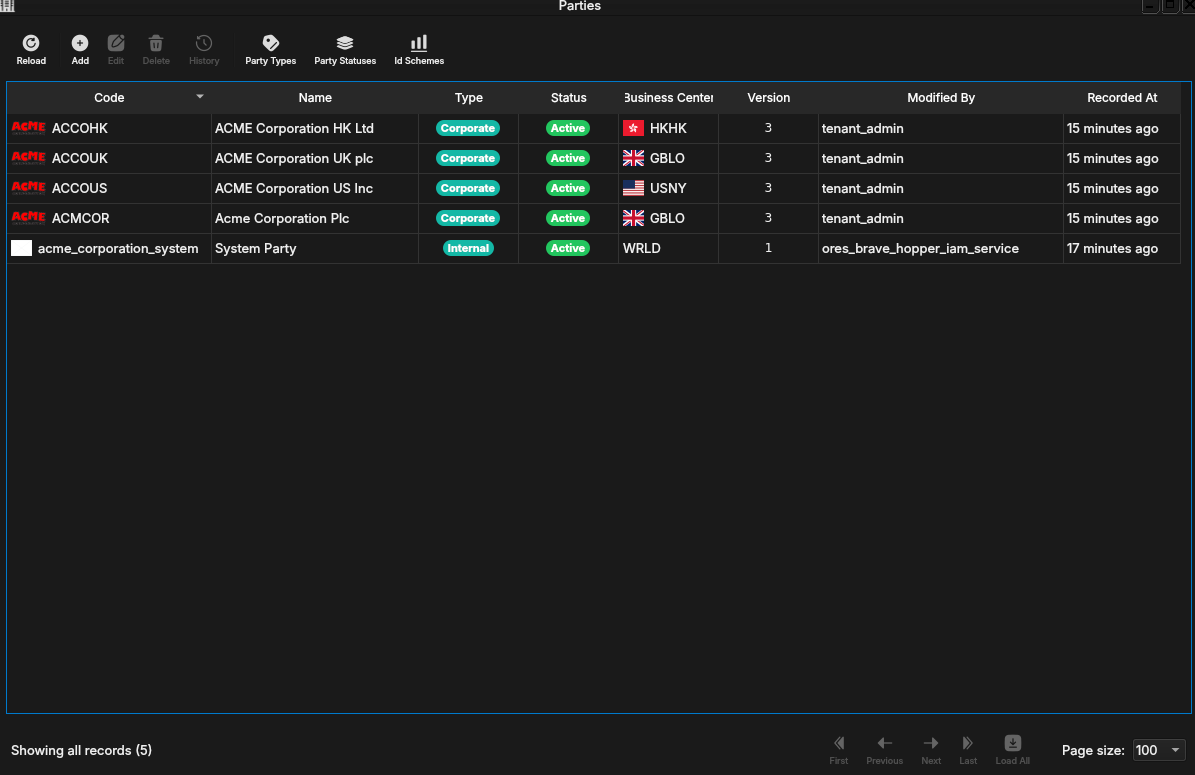This screenshot has height=775, width=1195.
Task: Click Corporate badge in ACCOUS row
Action: coord(468,187)
